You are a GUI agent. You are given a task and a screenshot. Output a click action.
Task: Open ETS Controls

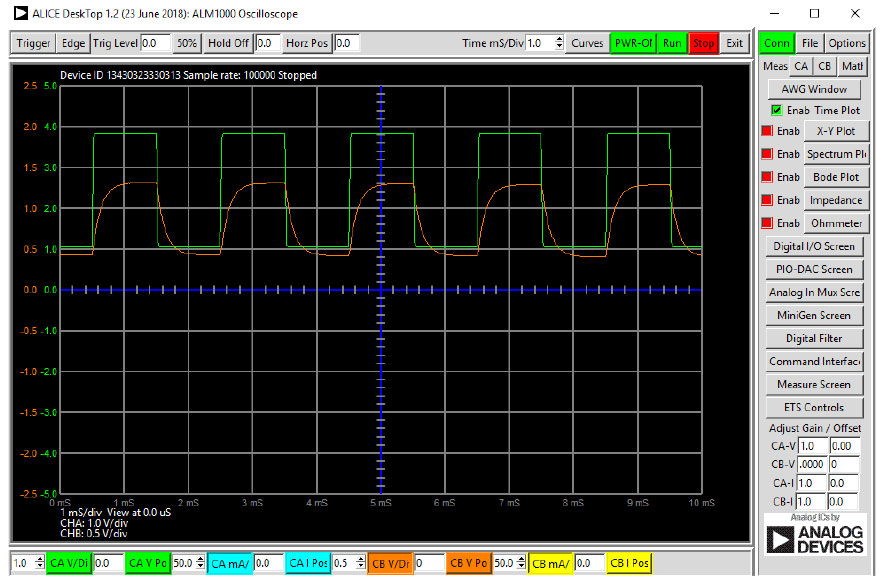tap(814, 407)
